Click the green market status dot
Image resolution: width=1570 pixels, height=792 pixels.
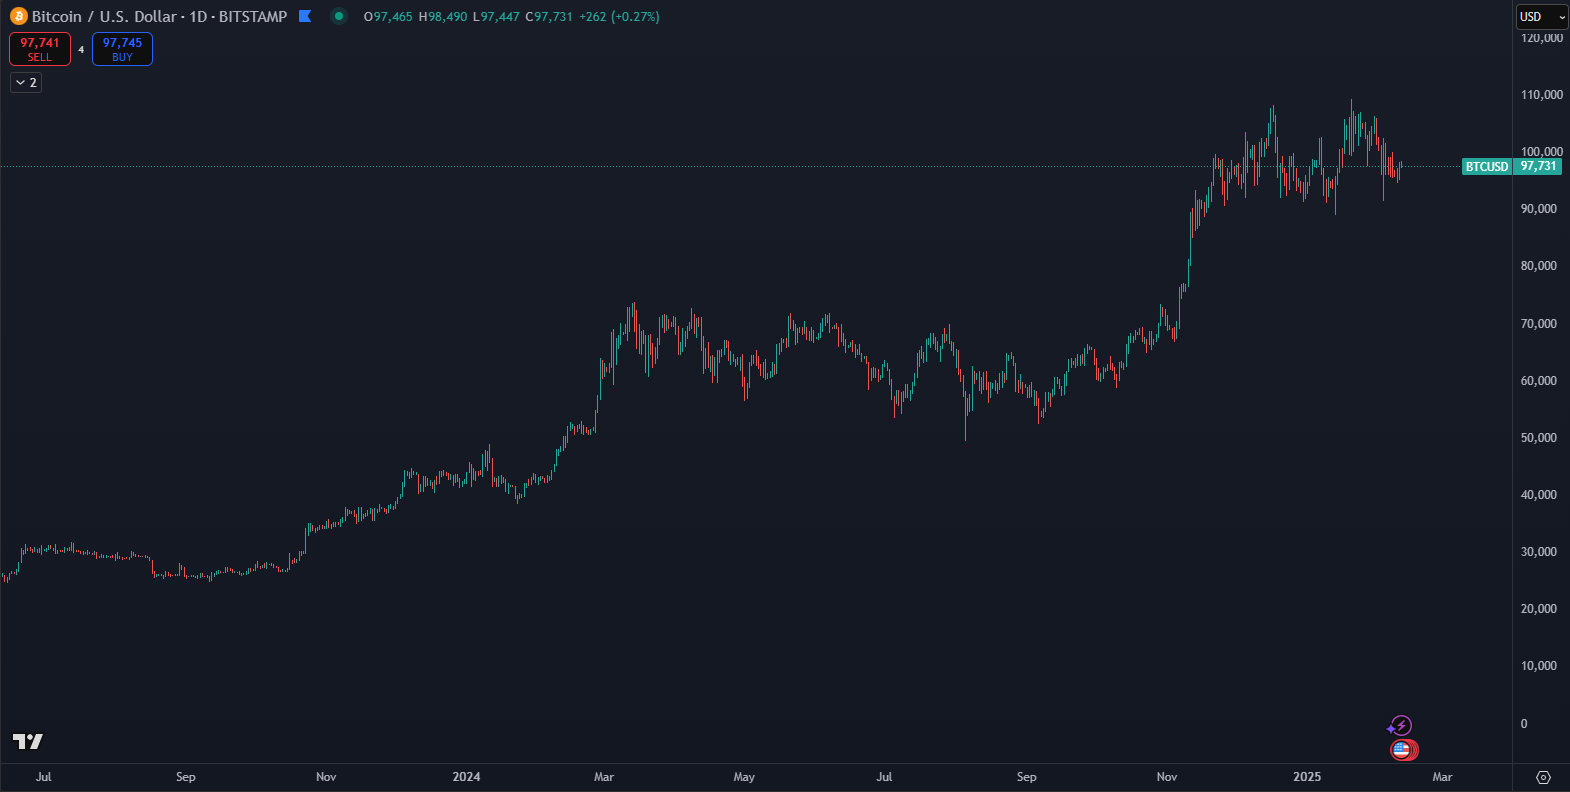point(339,16)
